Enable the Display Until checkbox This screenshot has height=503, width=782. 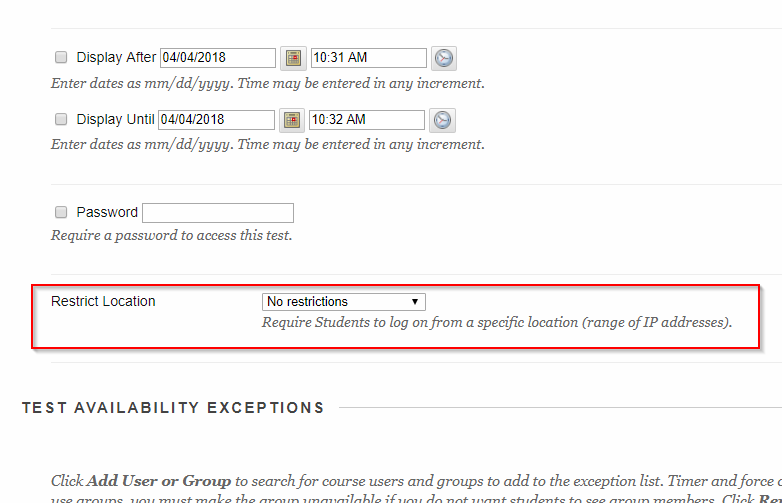61,119
